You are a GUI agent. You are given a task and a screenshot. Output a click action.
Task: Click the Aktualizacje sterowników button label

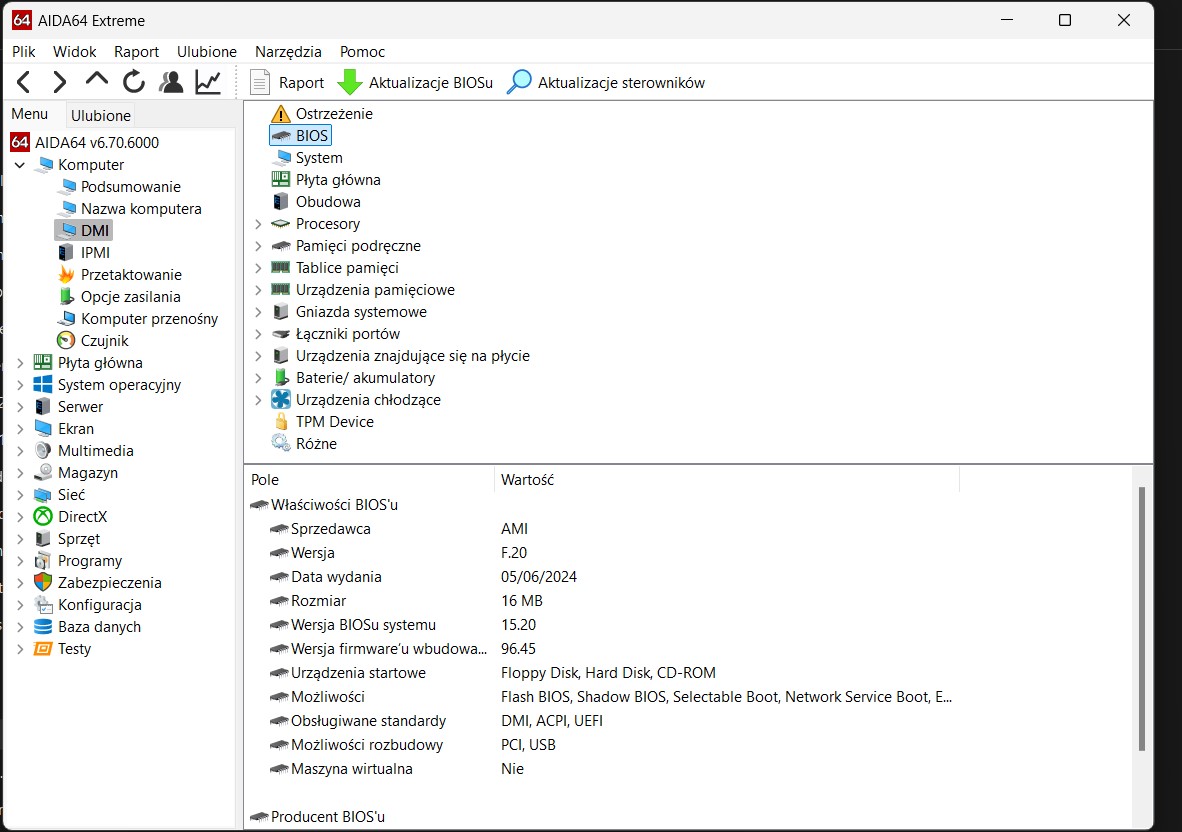coord(622,83)
